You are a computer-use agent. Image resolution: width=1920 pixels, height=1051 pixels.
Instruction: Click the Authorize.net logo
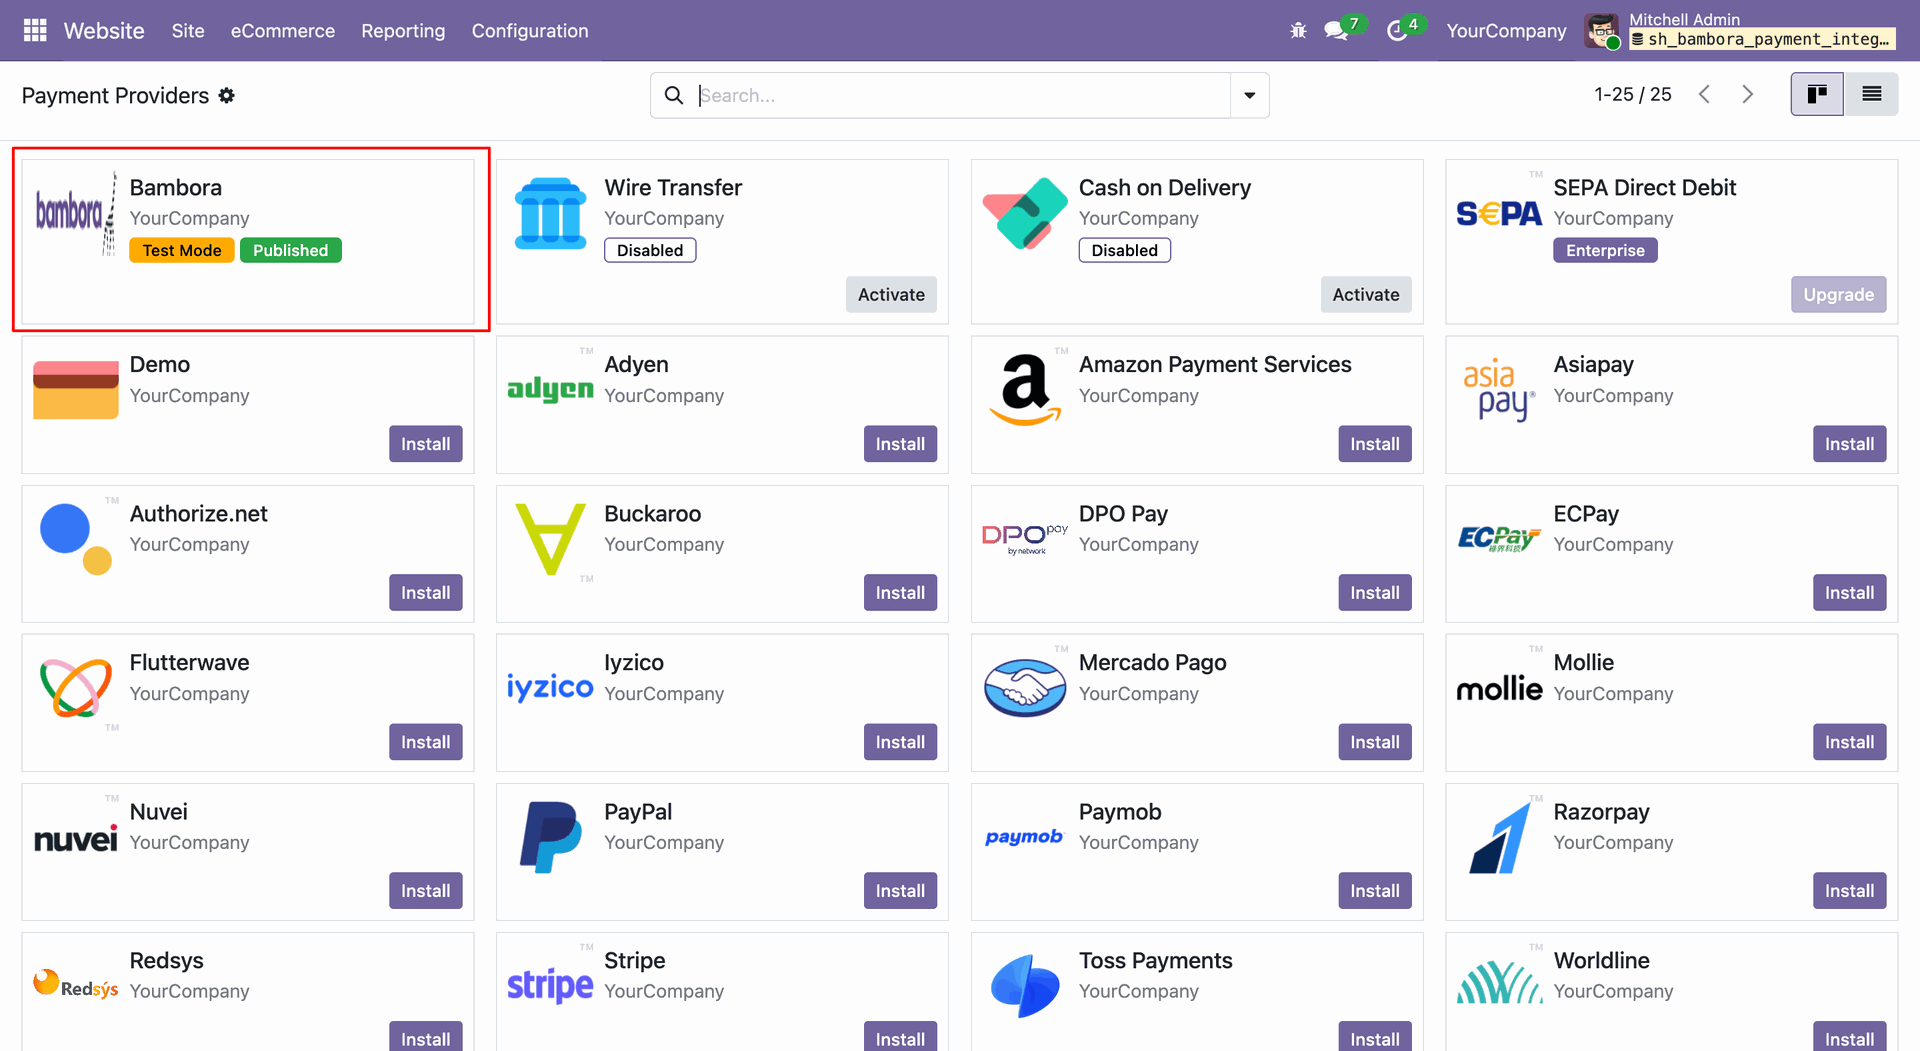click(76, 539)
